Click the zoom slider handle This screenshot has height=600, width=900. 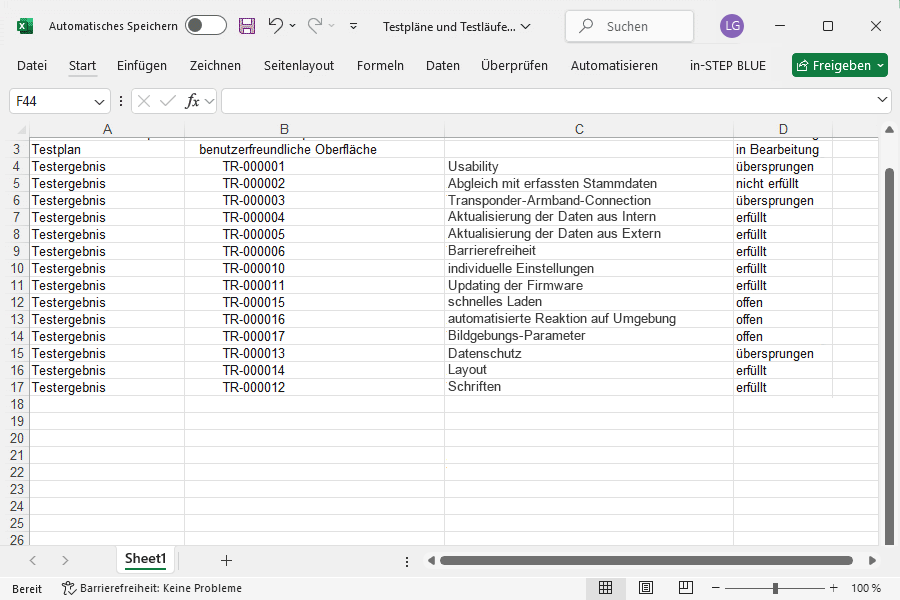point(774,588)
